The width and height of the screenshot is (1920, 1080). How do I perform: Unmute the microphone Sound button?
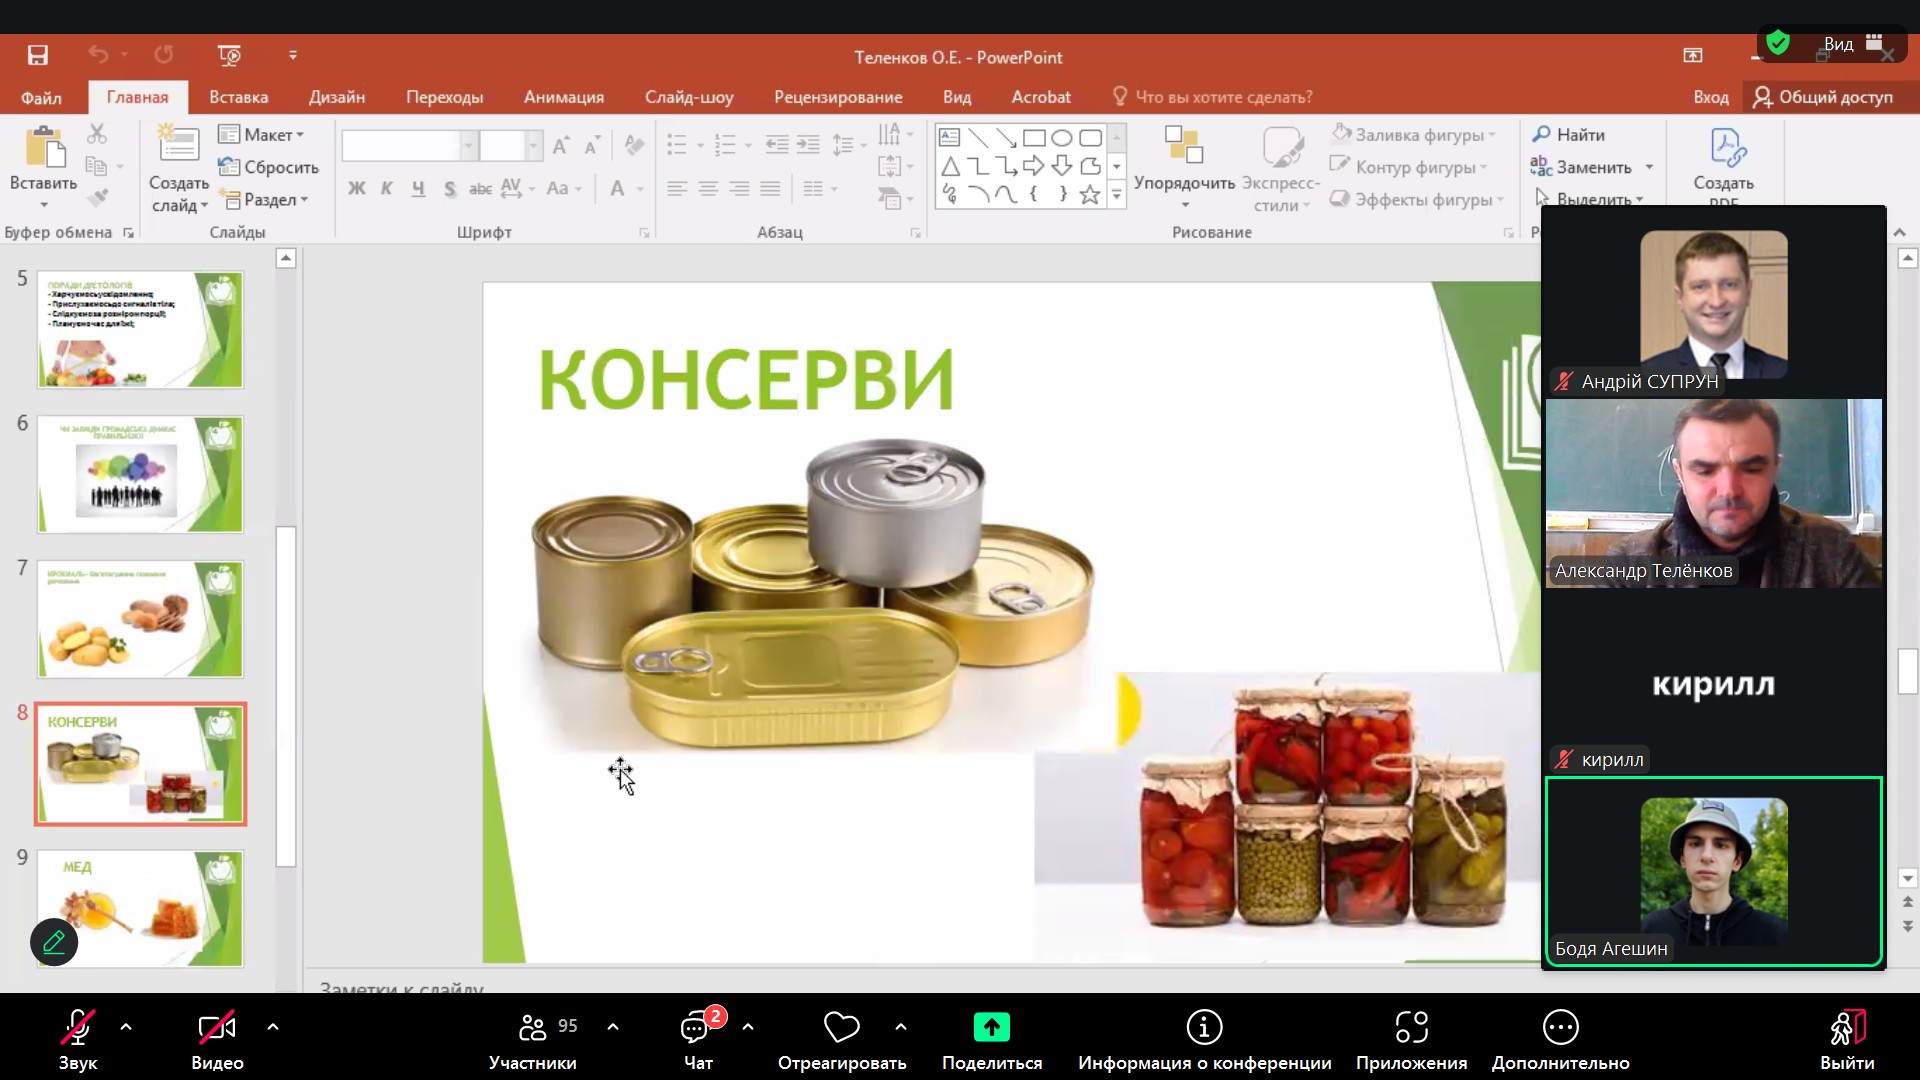pyautogui.click(x=77, y=1028)
